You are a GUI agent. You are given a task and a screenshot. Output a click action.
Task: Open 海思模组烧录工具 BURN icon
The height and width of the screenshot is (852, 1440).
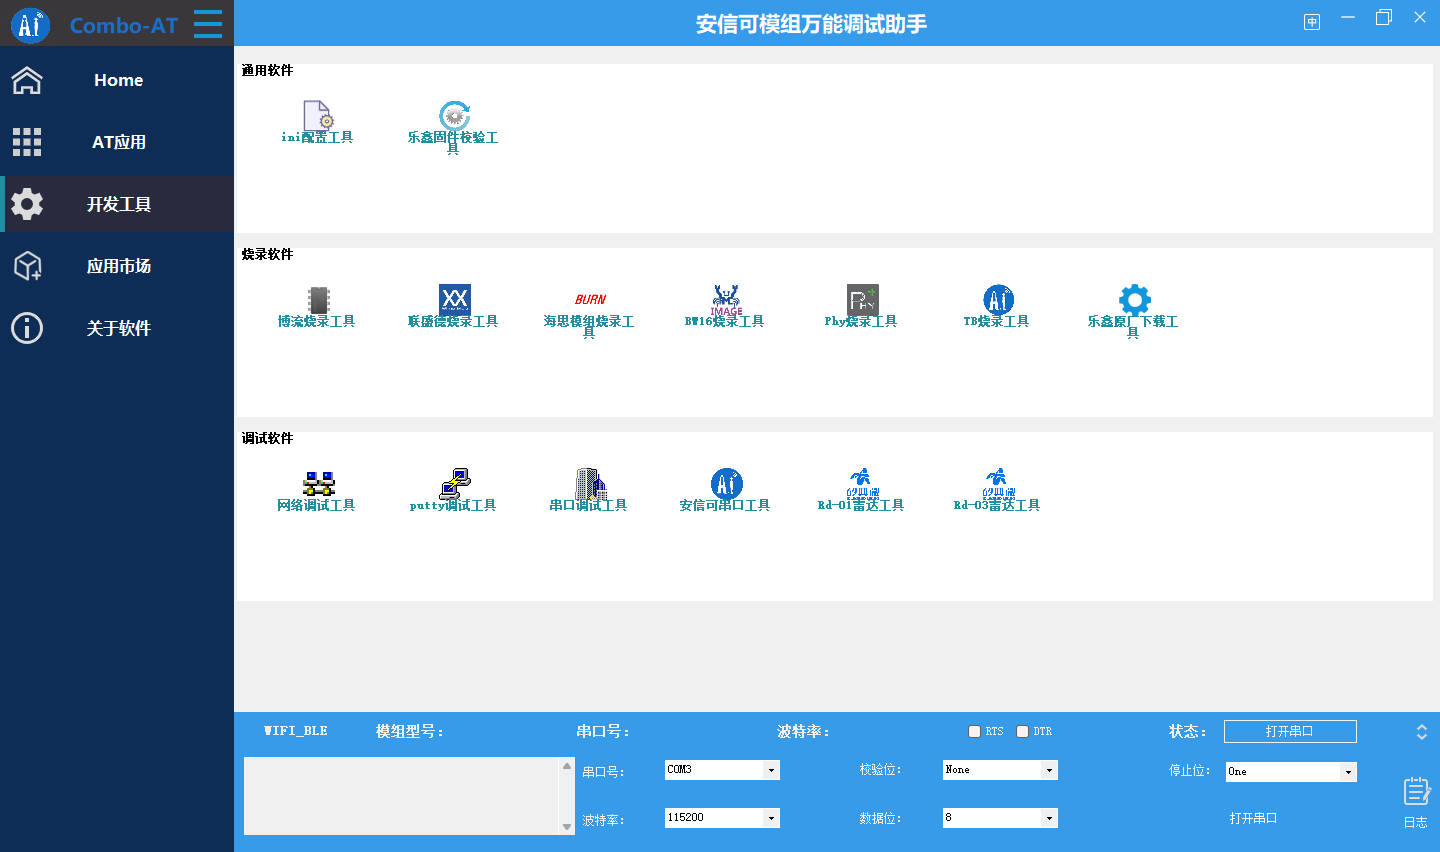590,300
